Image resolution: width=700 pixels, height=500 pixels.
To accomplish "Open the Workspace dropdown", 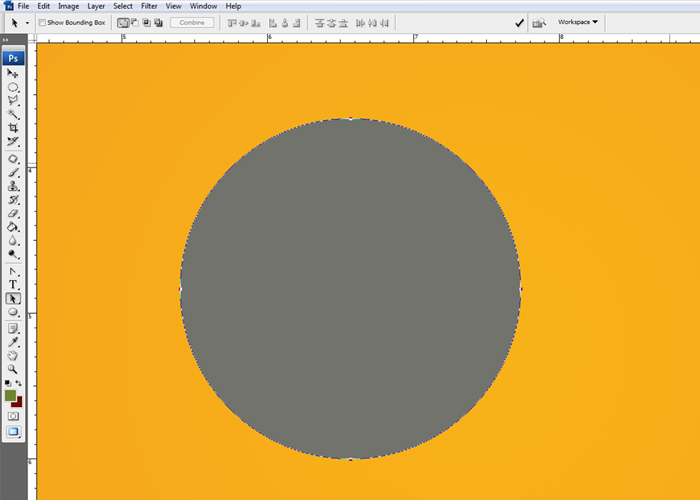I will click(578, 21).
